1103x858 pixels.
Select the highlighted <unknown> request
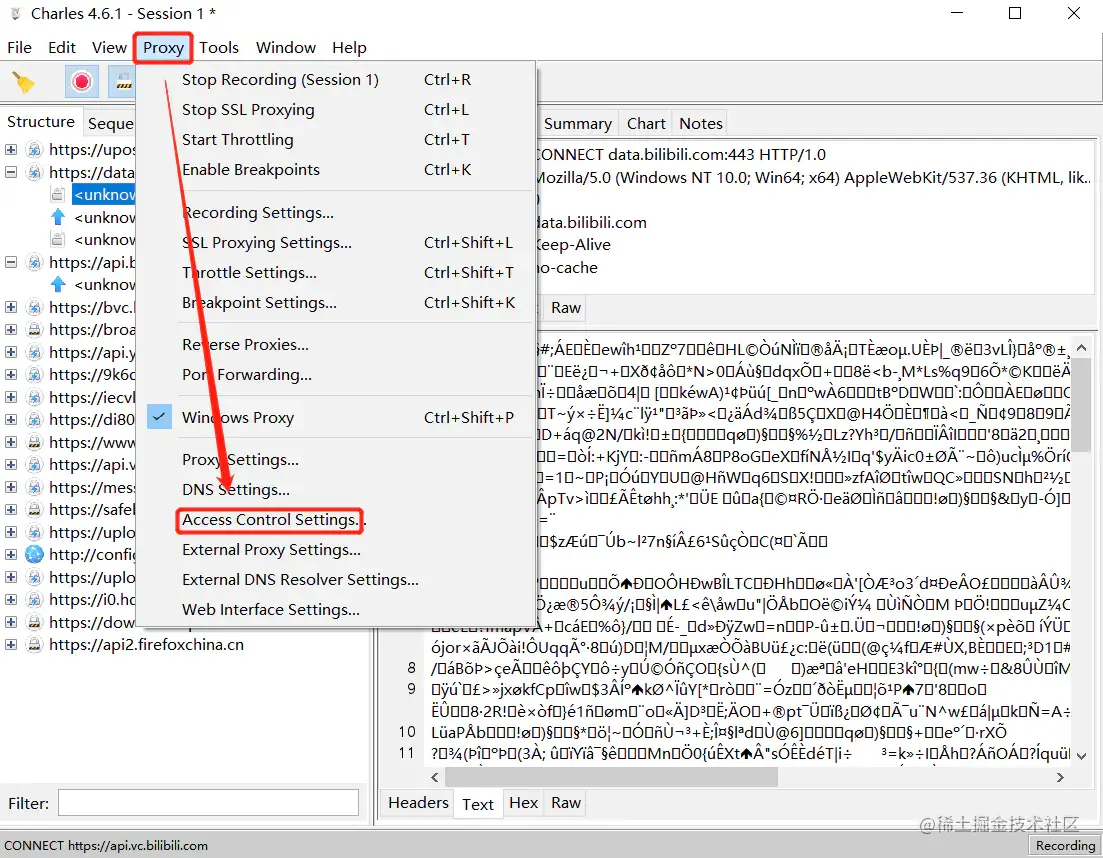(104, 194)
